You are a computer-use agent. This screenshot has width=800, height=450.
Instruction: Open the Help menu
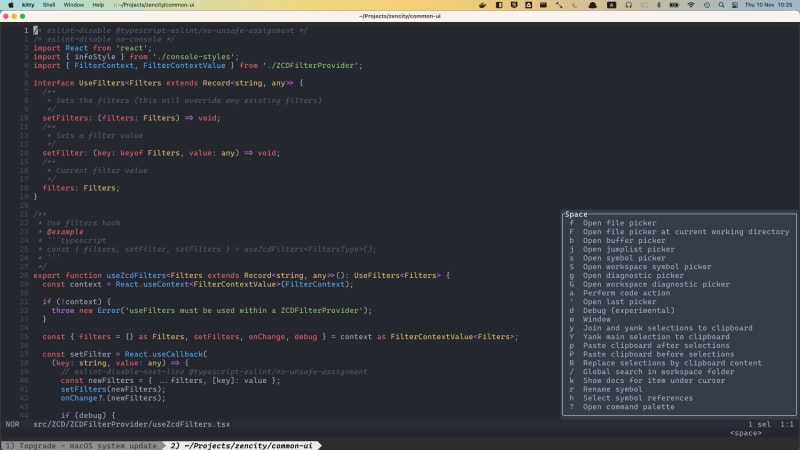point(98,5)
